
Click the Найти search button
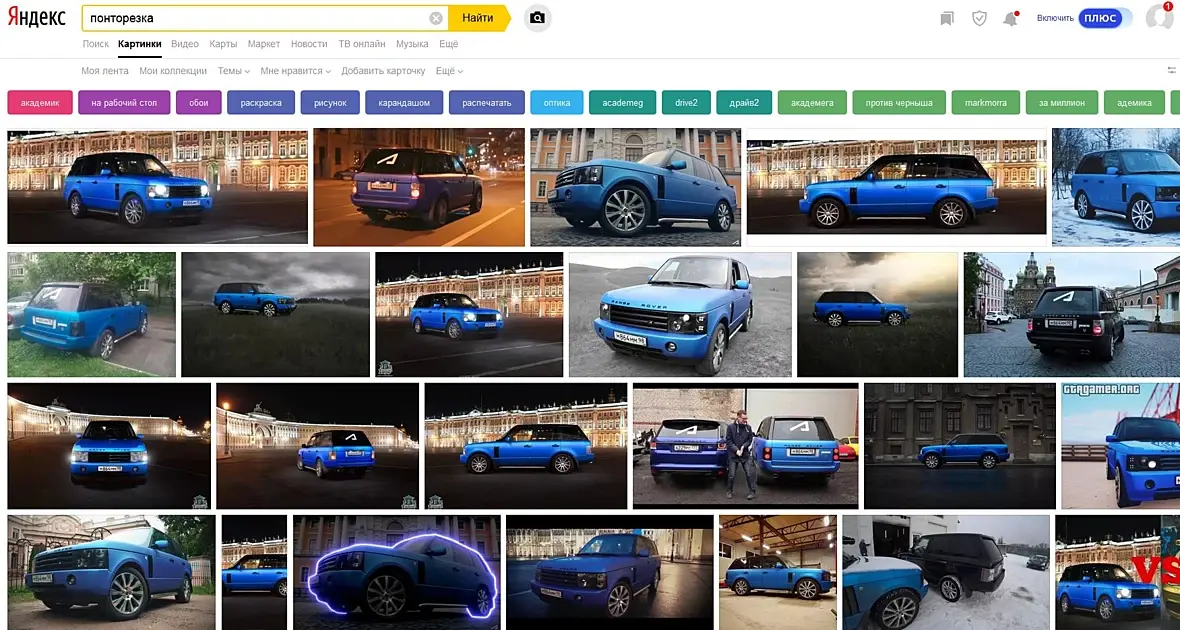point(479,18)
